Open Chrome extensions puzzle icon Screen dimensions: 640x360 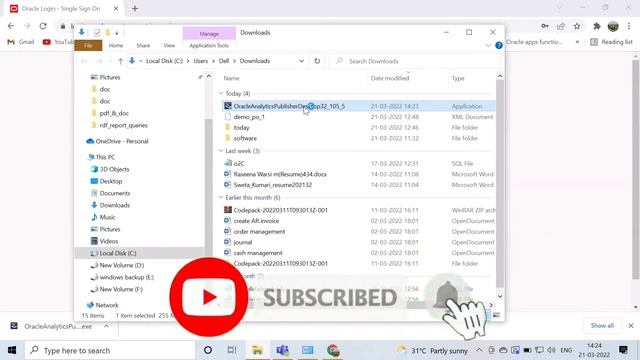597,26
